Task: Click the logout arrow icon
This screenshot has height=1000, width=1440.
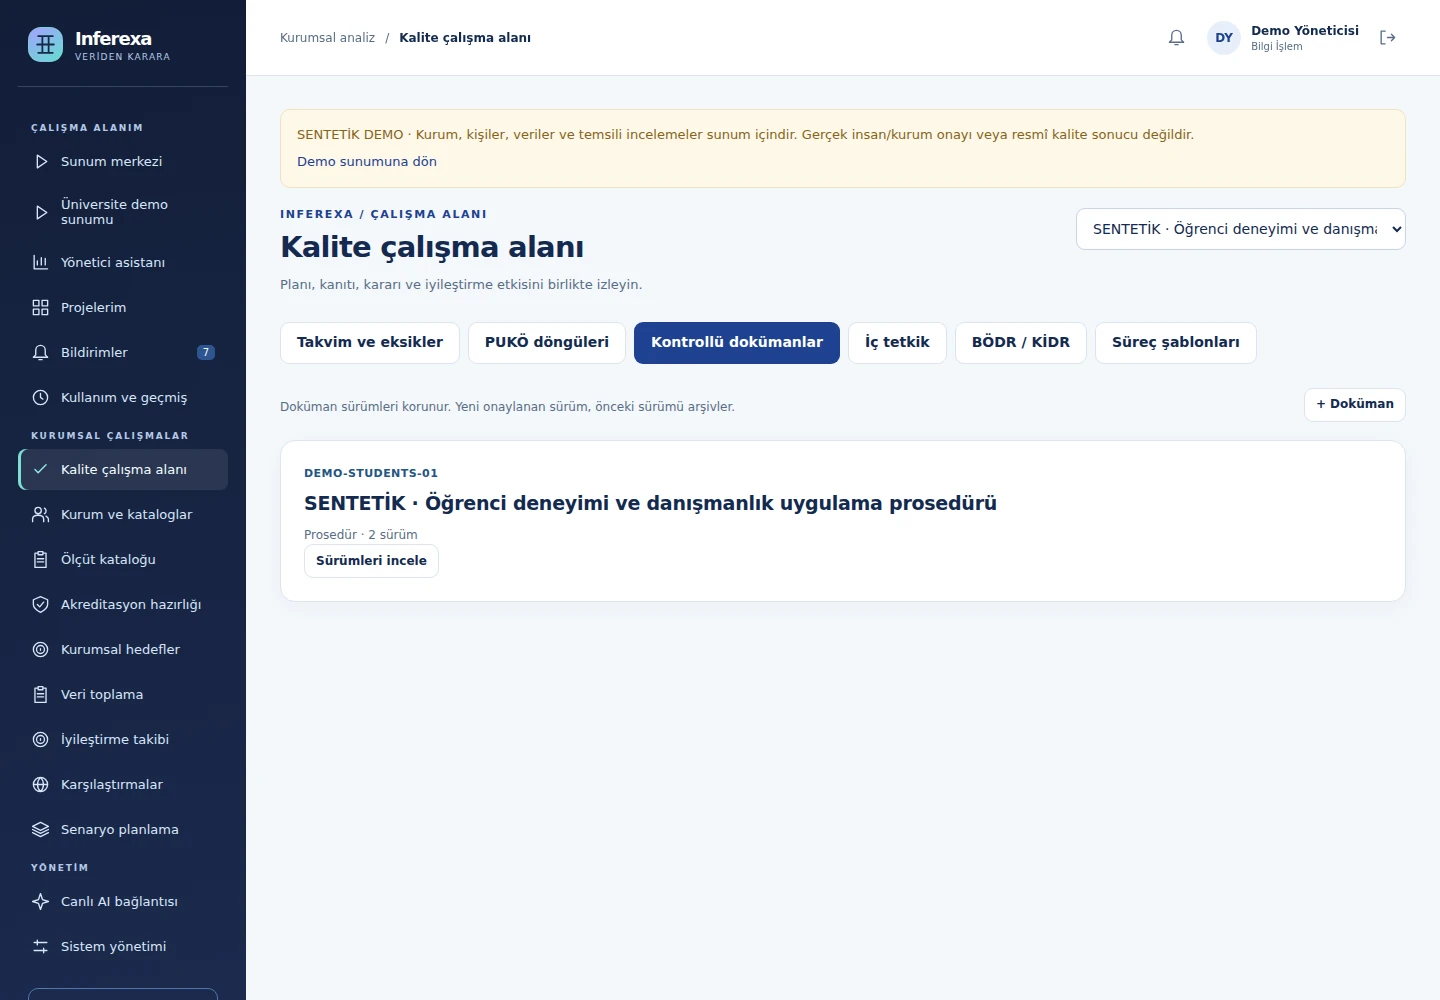Action: tap(1387, 38)
